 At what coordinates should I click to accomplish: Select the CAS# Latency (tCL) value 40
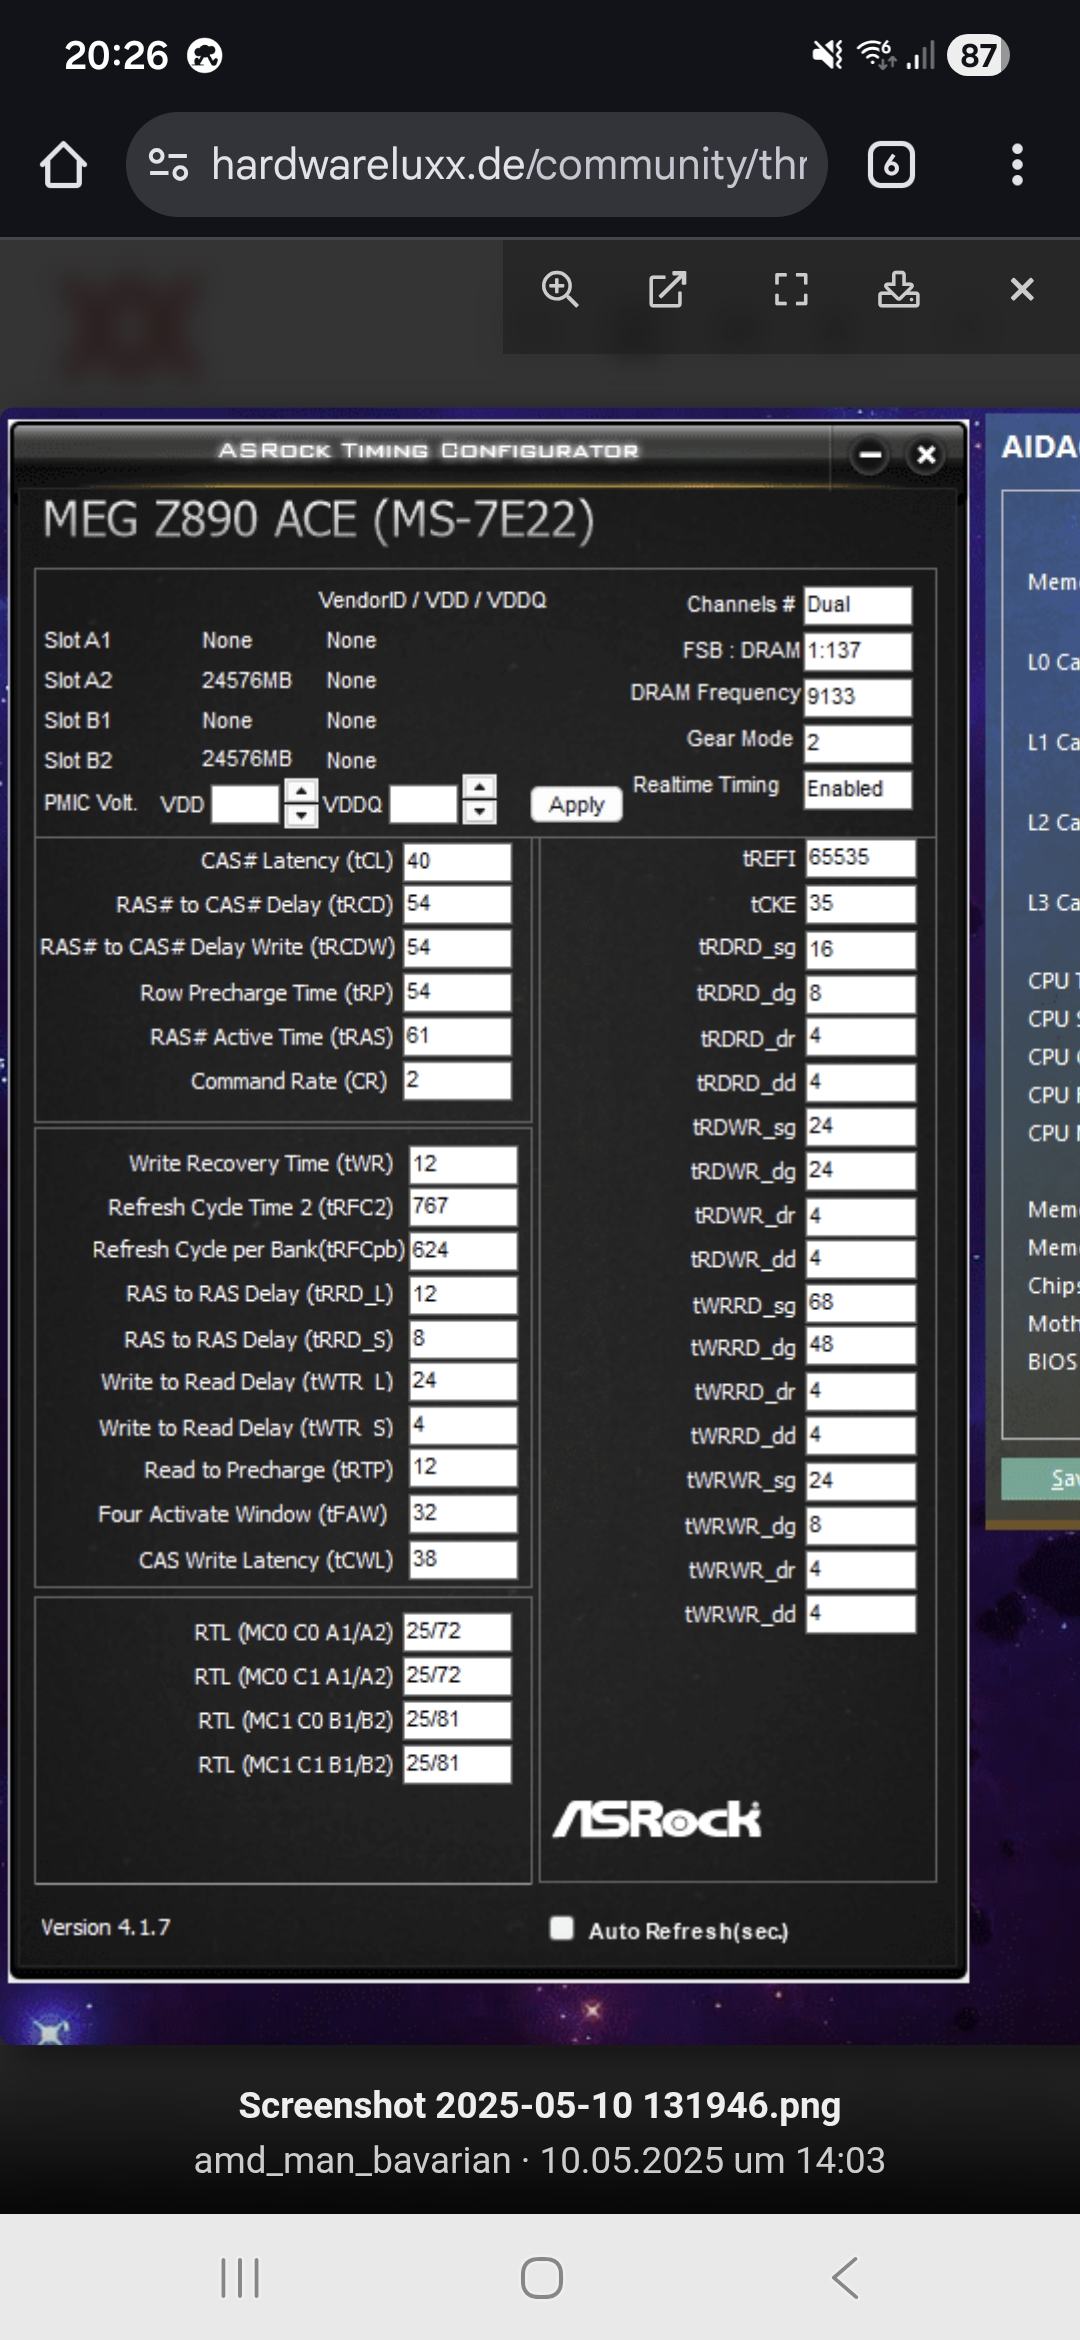[x=457, y=861]
